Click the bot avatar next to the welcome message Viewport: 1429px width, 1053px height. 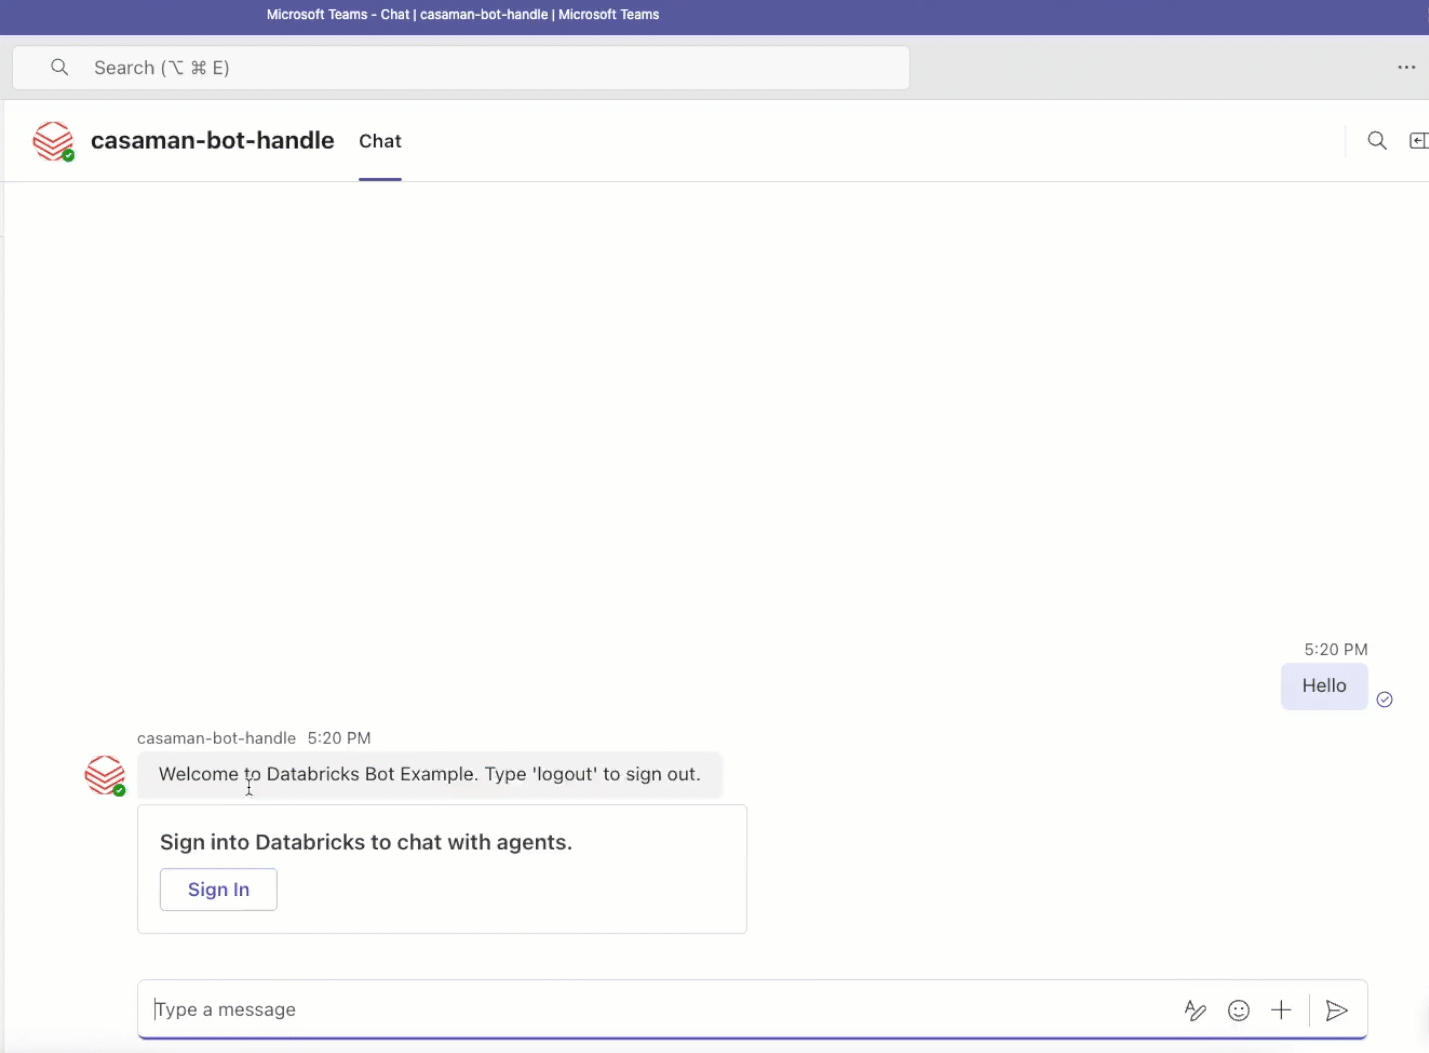coord(105,775)
